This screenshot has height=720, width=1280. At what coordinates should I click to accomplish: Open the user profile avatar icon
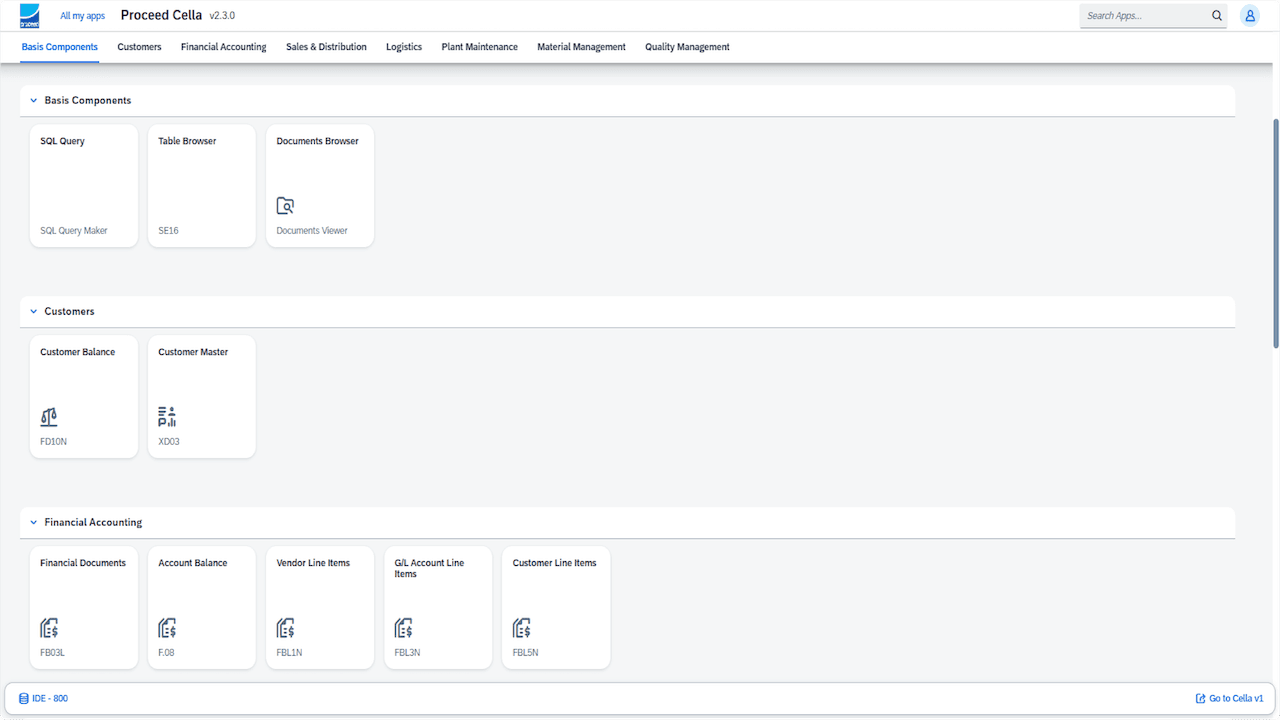[x=1249, y=16]
